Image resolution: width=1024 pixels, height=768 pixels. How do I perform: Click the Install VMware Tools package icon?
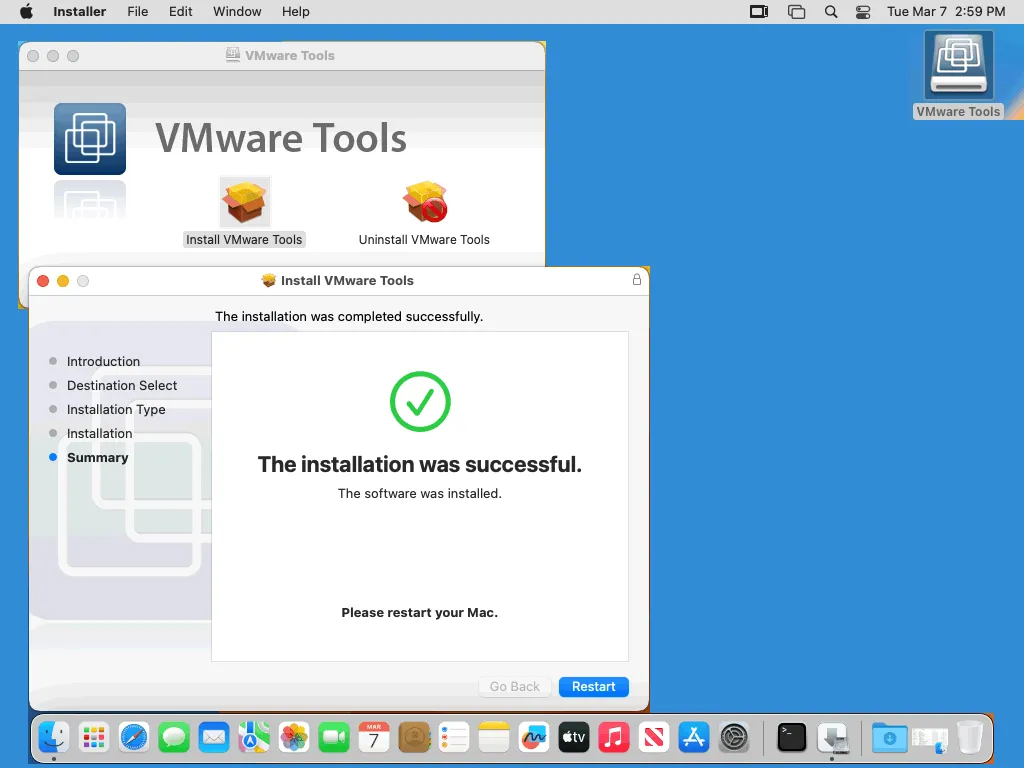[245, 203]
